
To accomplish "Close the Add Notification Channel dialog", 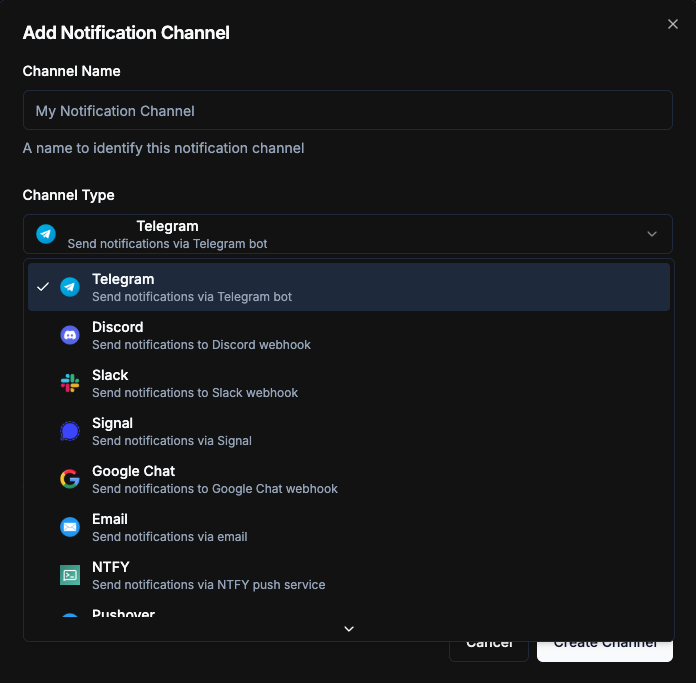I will click(673, 24).
